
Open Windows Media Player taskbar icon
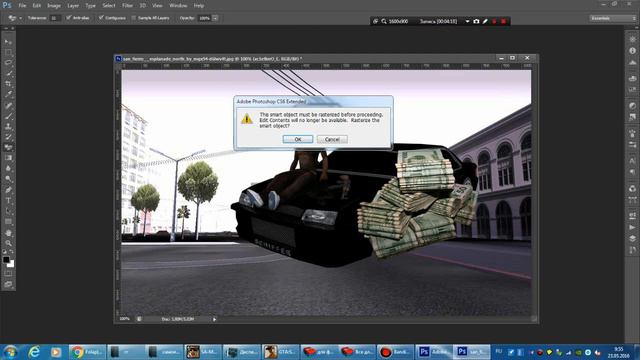click(56, 352)
